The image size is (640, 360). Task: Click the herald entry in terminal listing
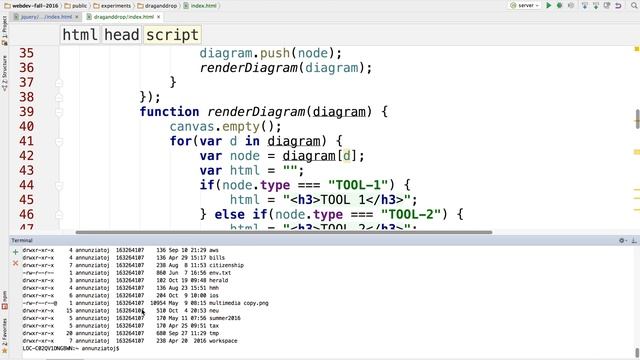coord(218,280)
